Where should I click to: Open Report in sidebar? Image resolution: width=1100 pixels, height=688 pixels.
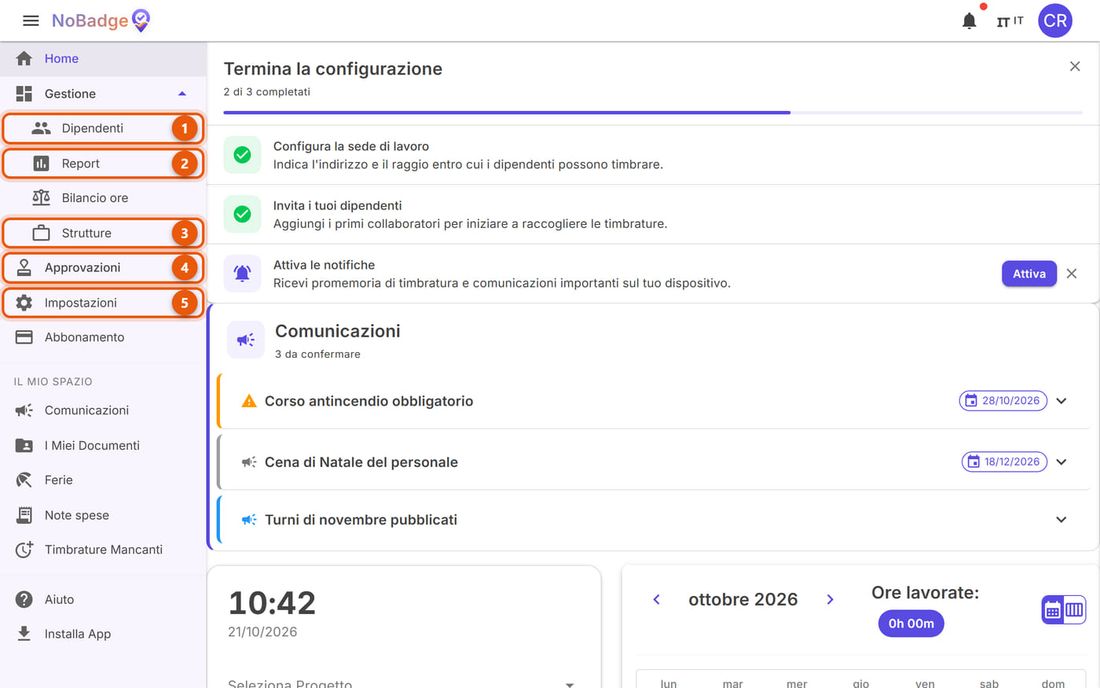click(103, 163)
